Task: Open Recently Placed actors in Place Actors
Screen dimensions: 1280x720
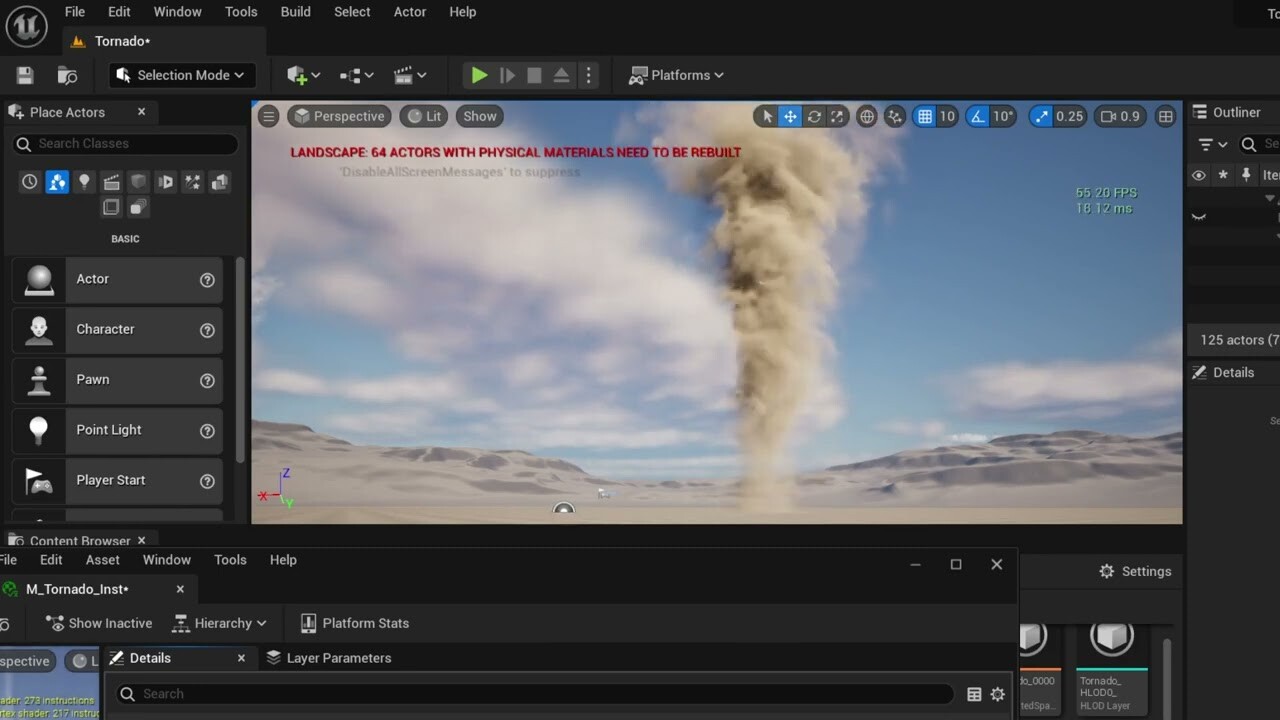Action: [30, 181]
